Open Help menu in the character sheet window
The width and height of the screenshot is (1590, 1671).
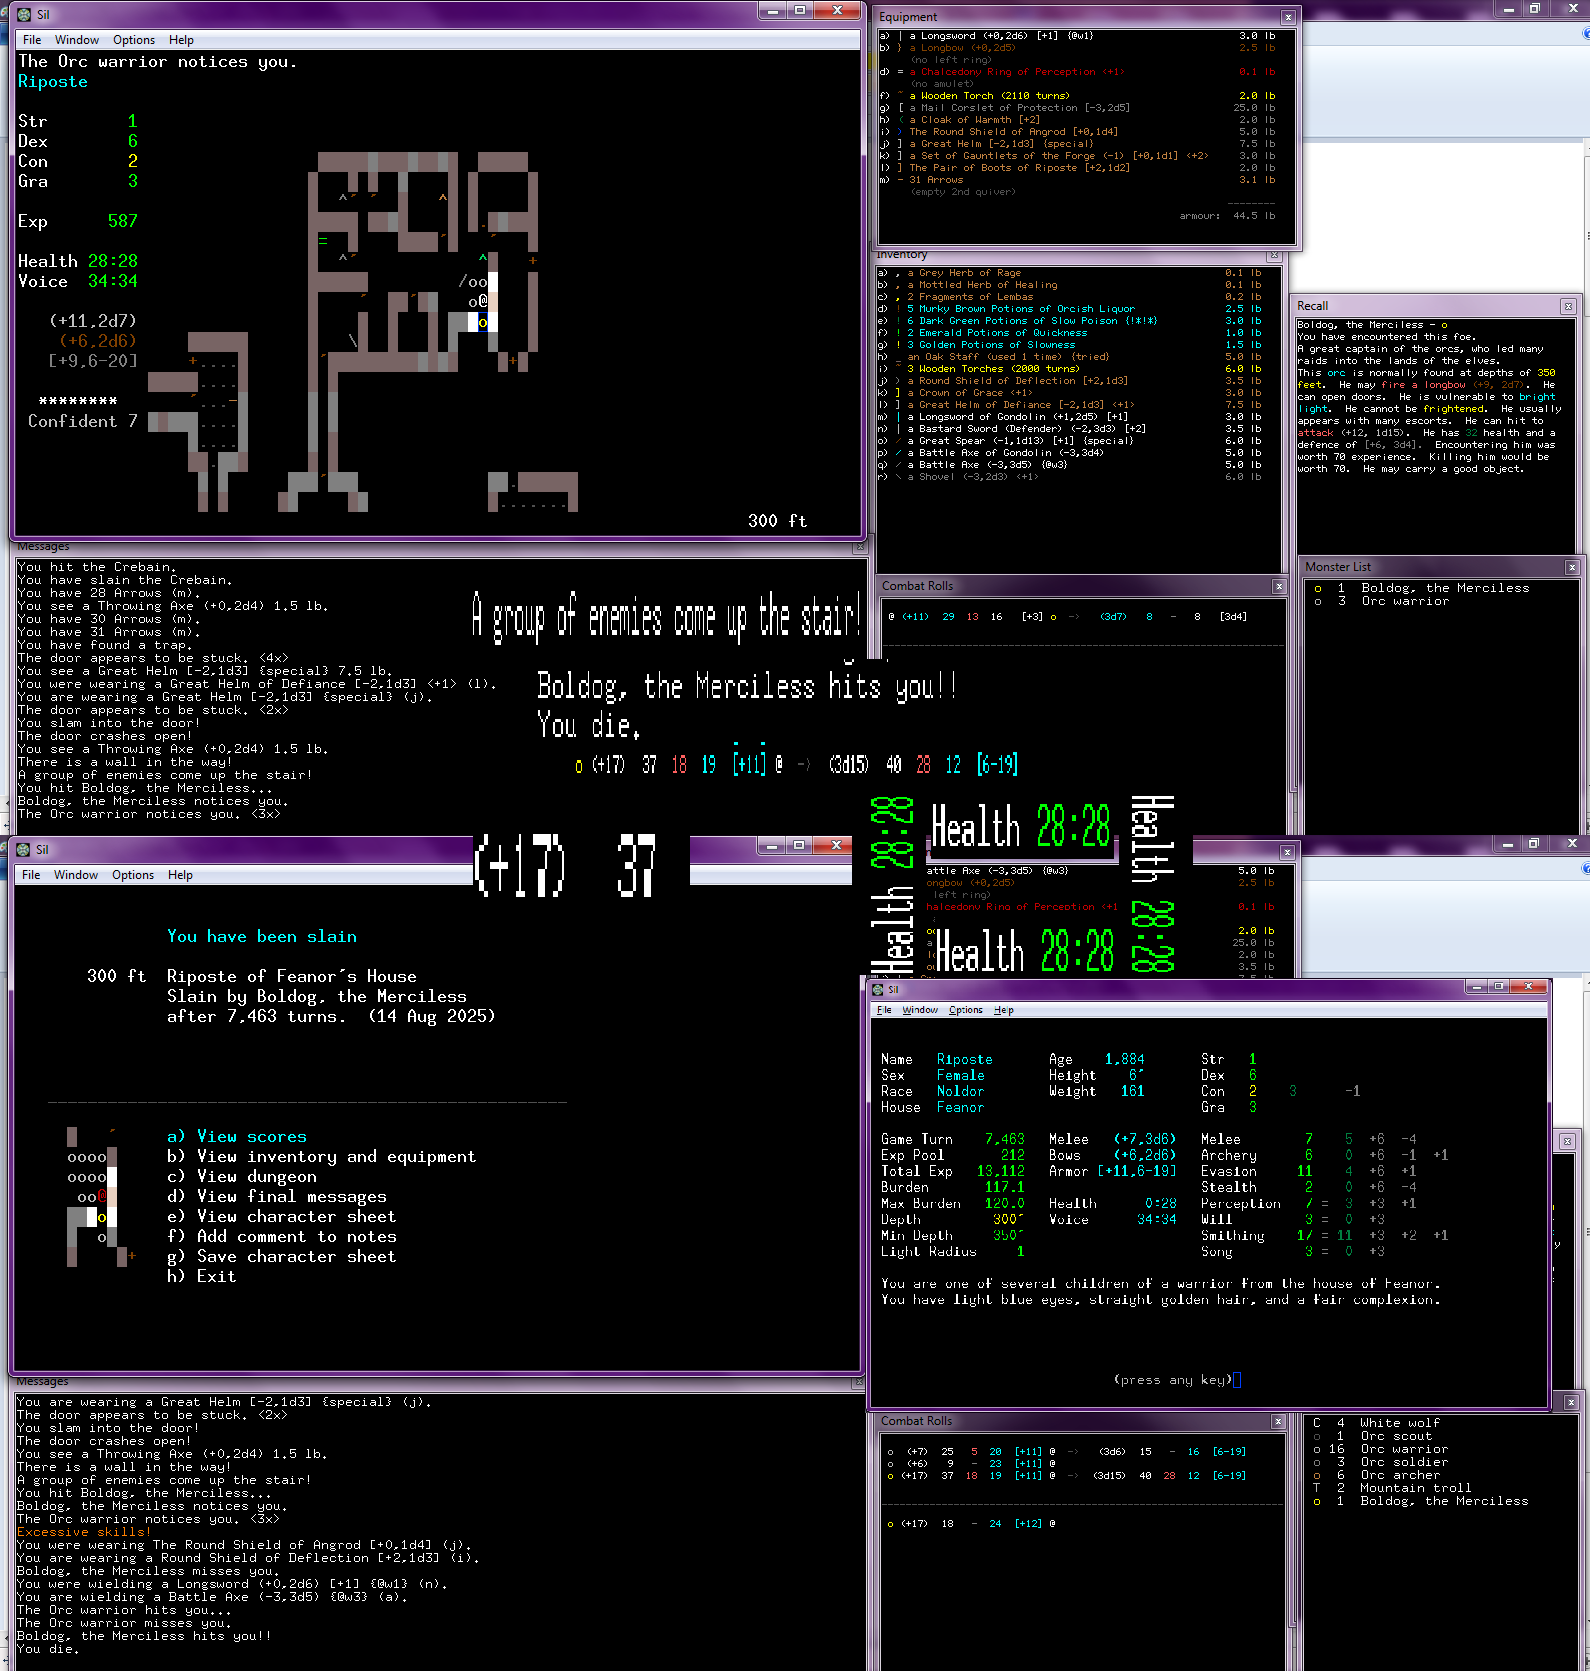[x=1004, y=1010]
